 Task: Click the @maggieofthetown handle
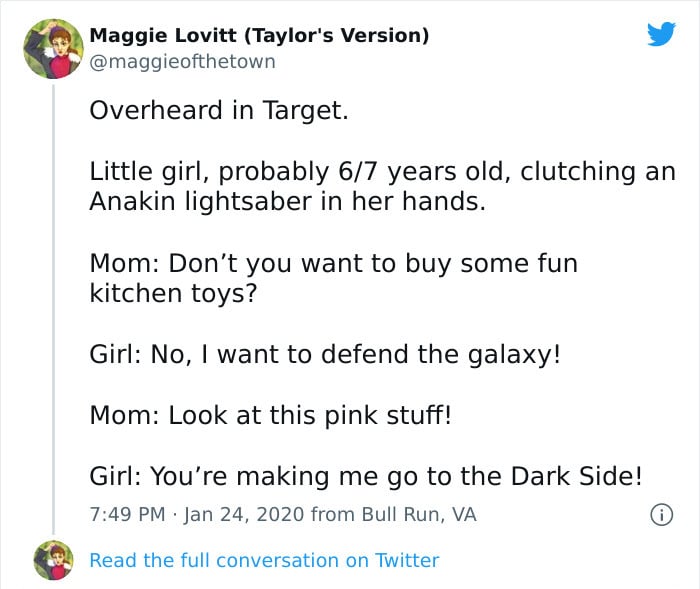coord(182,62)
